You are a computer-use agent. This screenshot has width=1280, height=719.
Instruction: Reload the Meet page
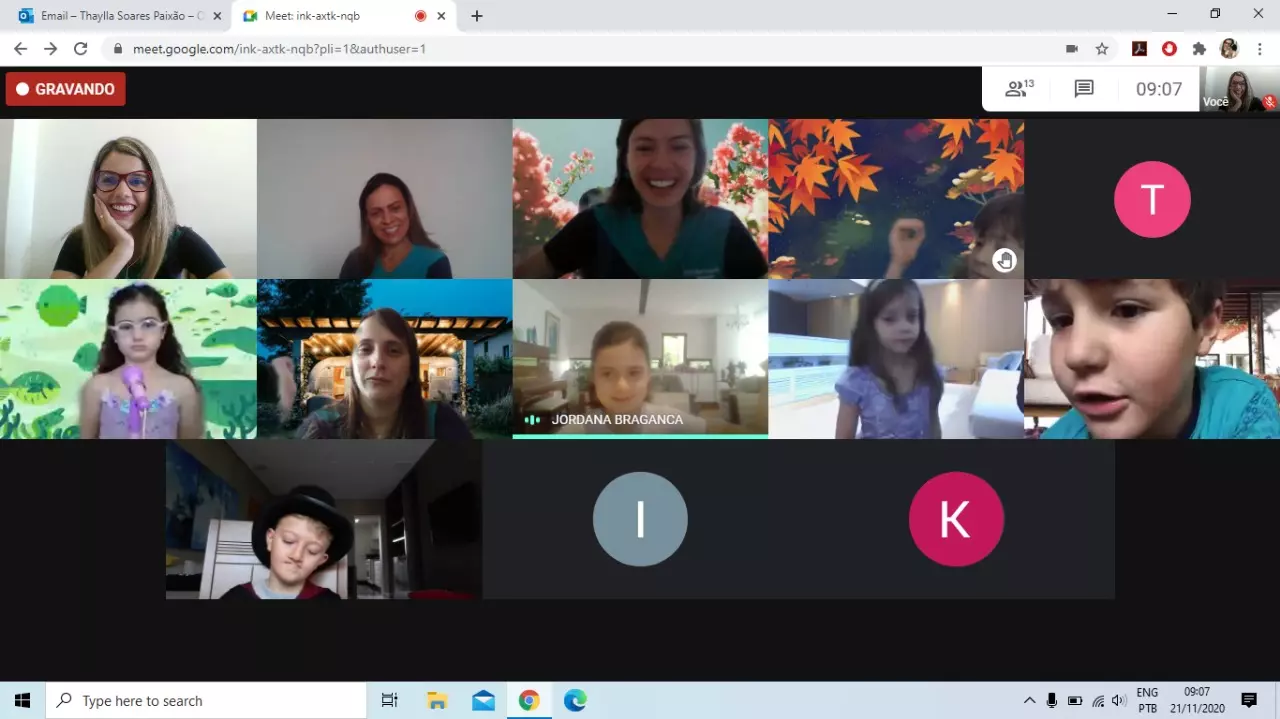click(81, 48)
